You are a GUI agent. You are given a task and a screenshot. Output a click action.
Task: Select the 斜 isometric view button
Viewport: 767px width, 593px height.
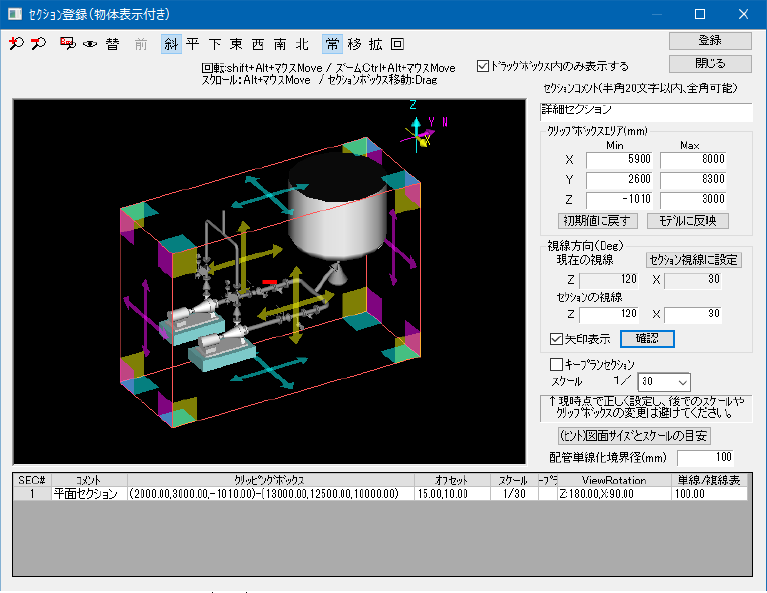point(171,44)
